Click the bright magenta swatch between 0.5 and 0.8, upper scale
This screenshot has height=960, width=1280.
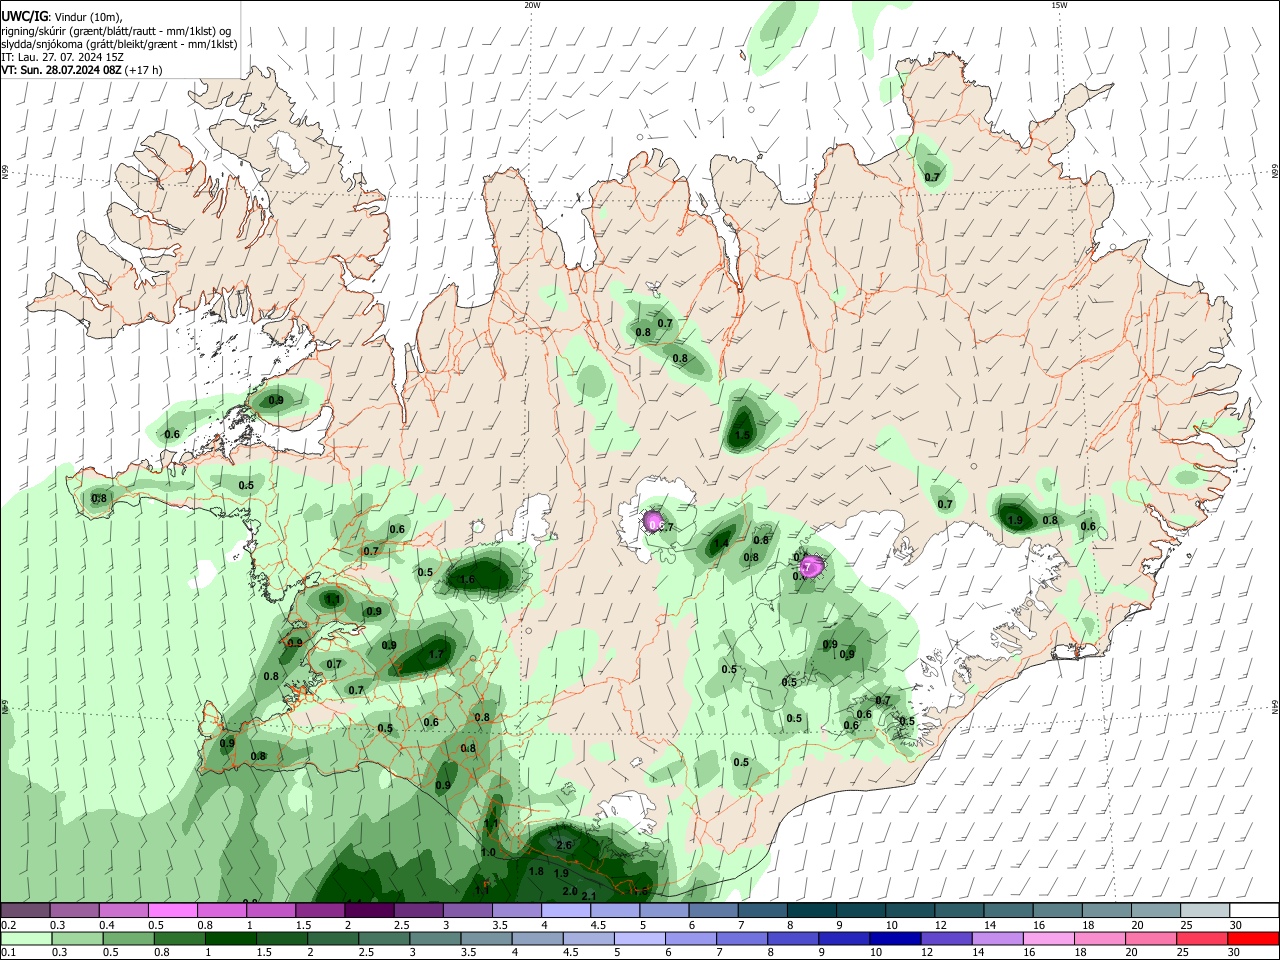[172, 911]
